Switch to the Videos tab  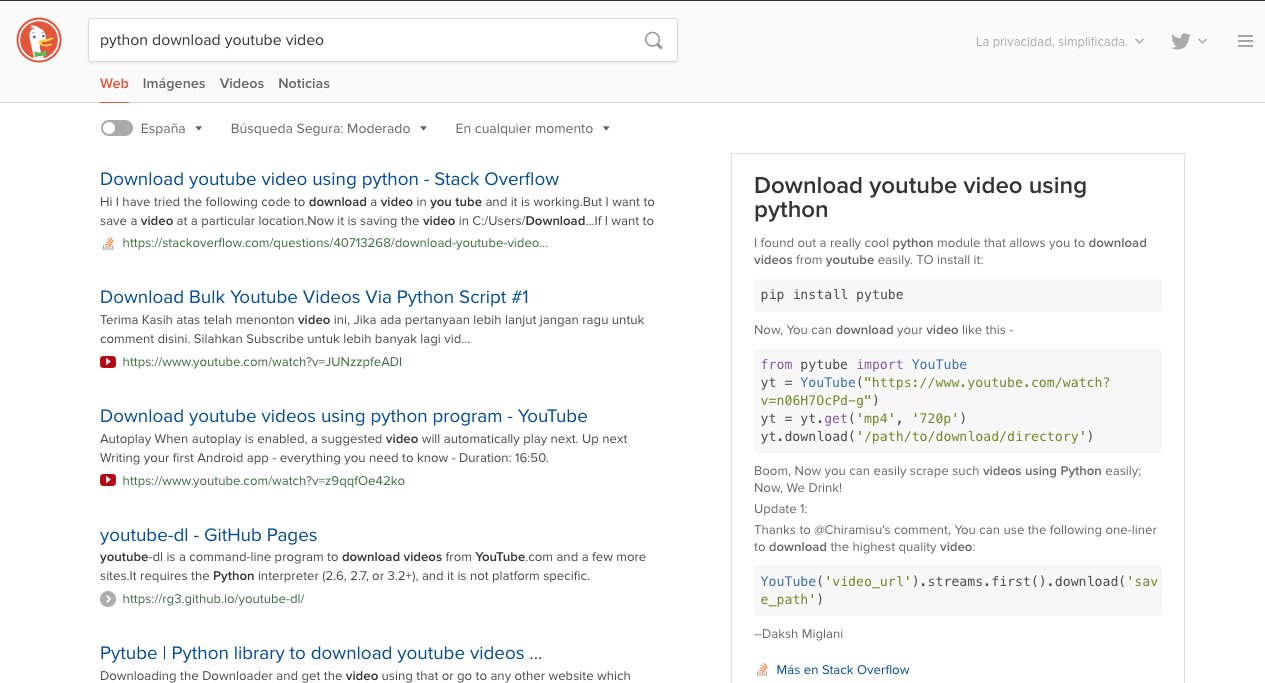click(242, 84)
